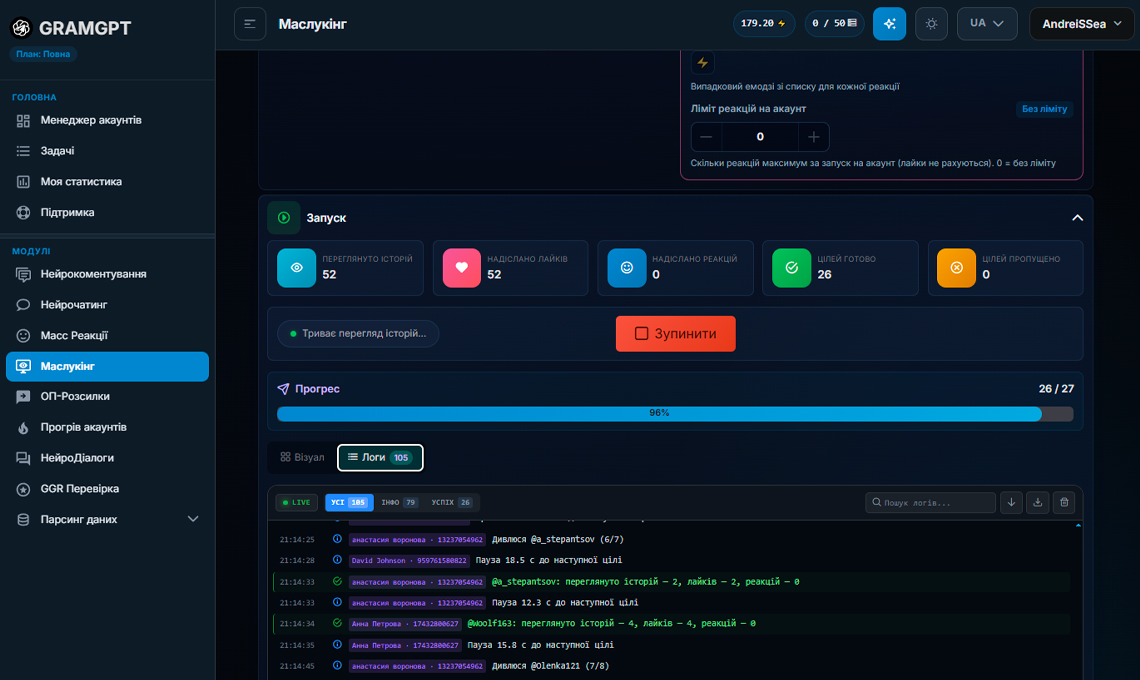Image resolution: width=1140 pixels, height=680 pixels.
Task: Click the Цілей готово checkmark icon
Action: click(792, 268)
